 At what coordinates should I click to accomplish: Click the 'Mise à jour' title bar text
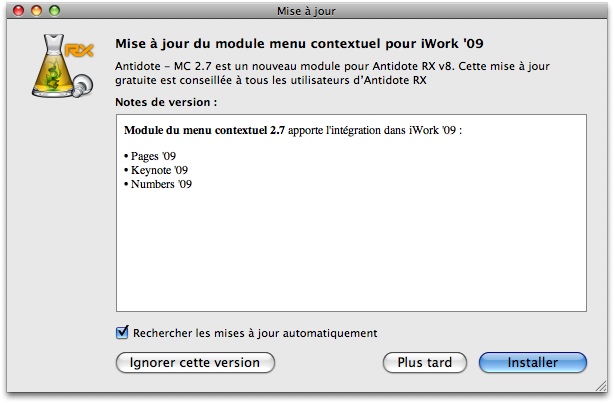(306, 11)
